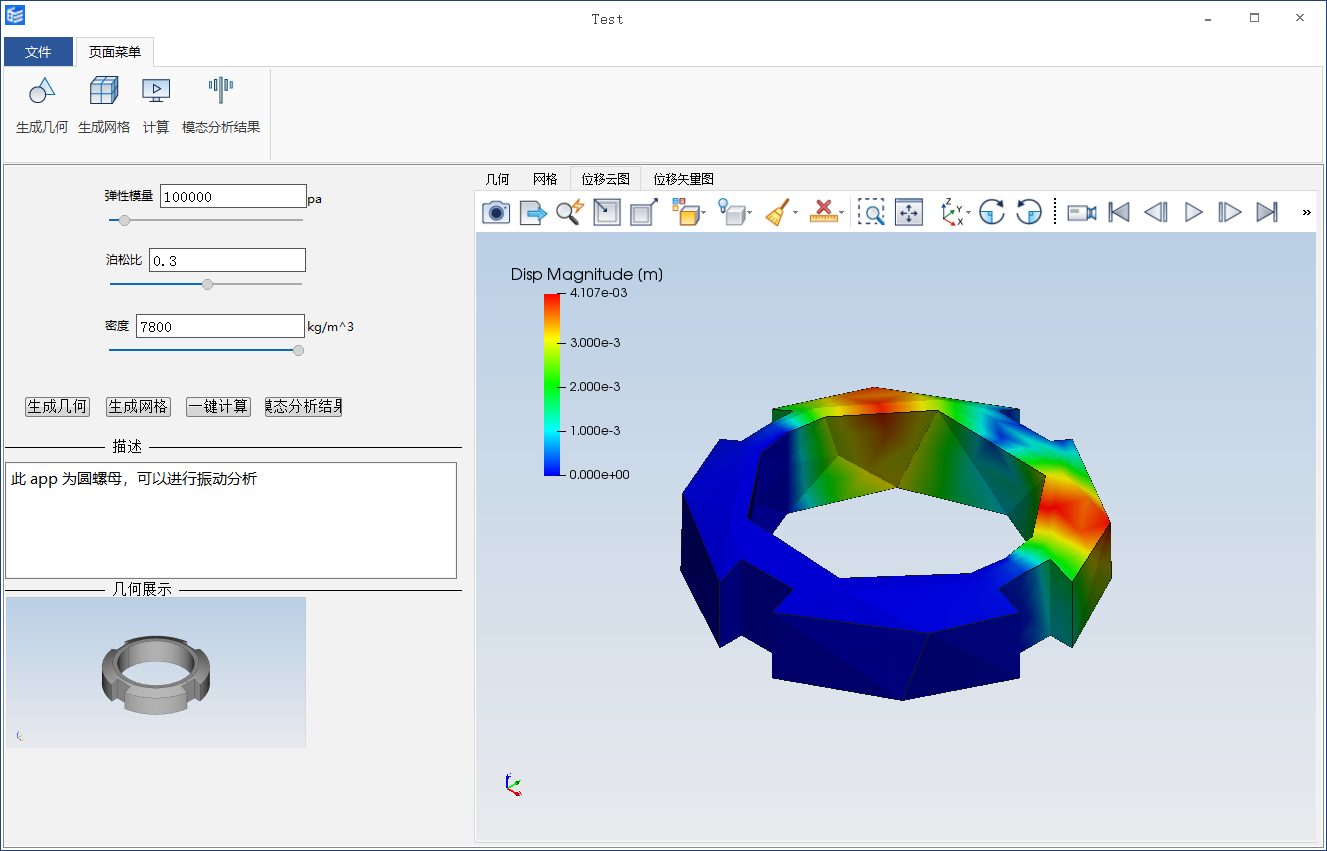This screenshot has width=1327, height=851.
Task: Click the 生成几何 ribbon icon
Action: 42,91
